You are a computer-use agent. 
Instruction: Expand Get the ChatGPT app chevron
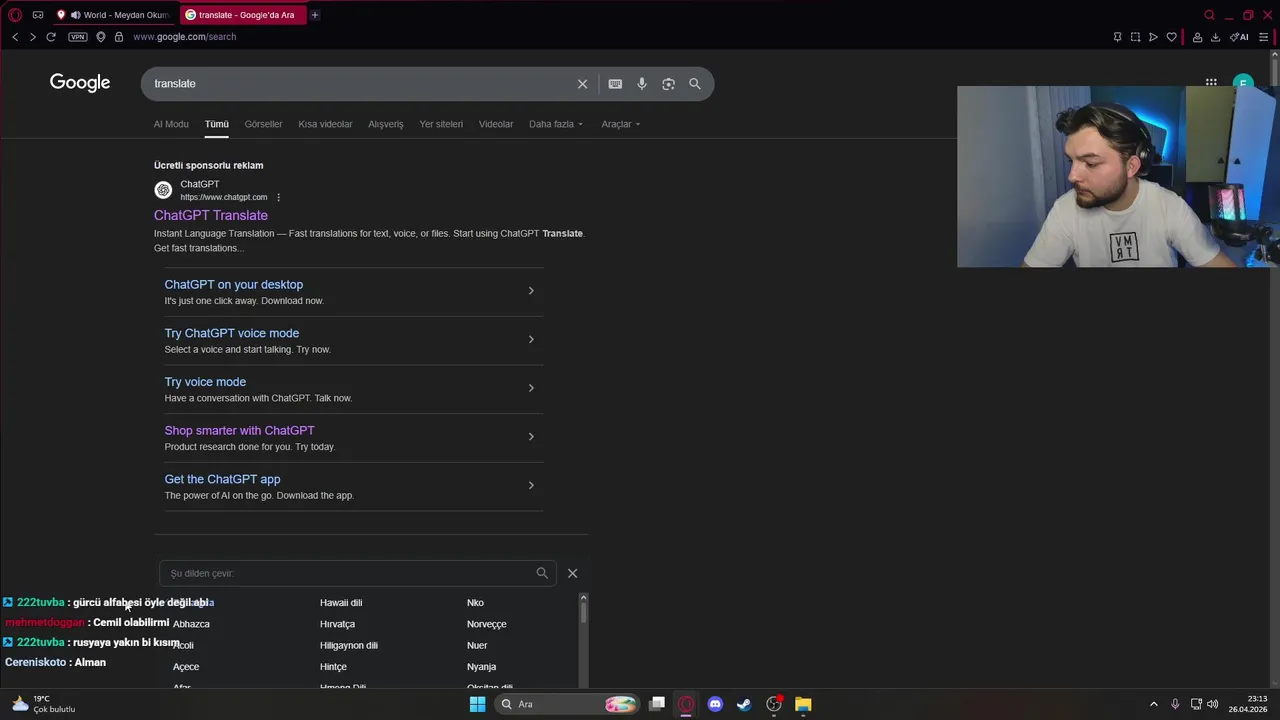coord(531,486)
